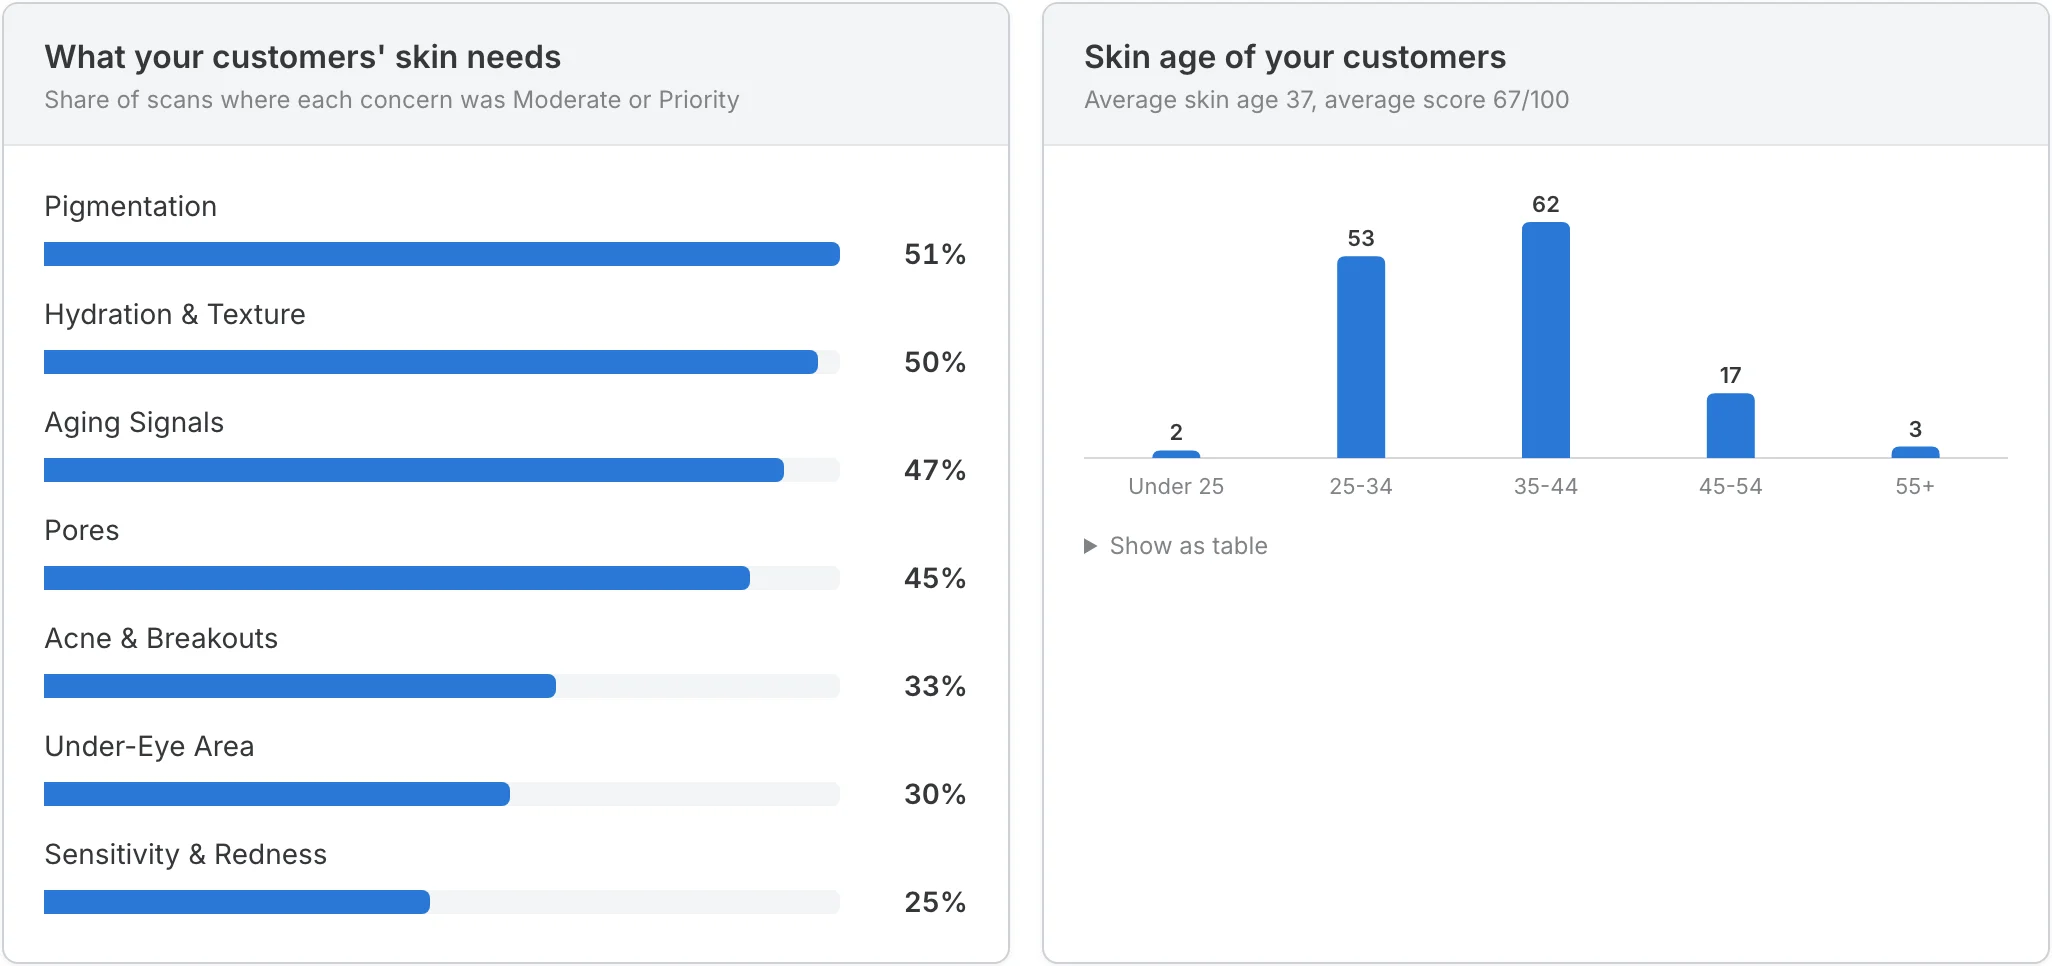The width and height of the screenshot is (2052, 966).
Task: Select the What your customers' skin needs heading
Action: click(x=303, y=57)
